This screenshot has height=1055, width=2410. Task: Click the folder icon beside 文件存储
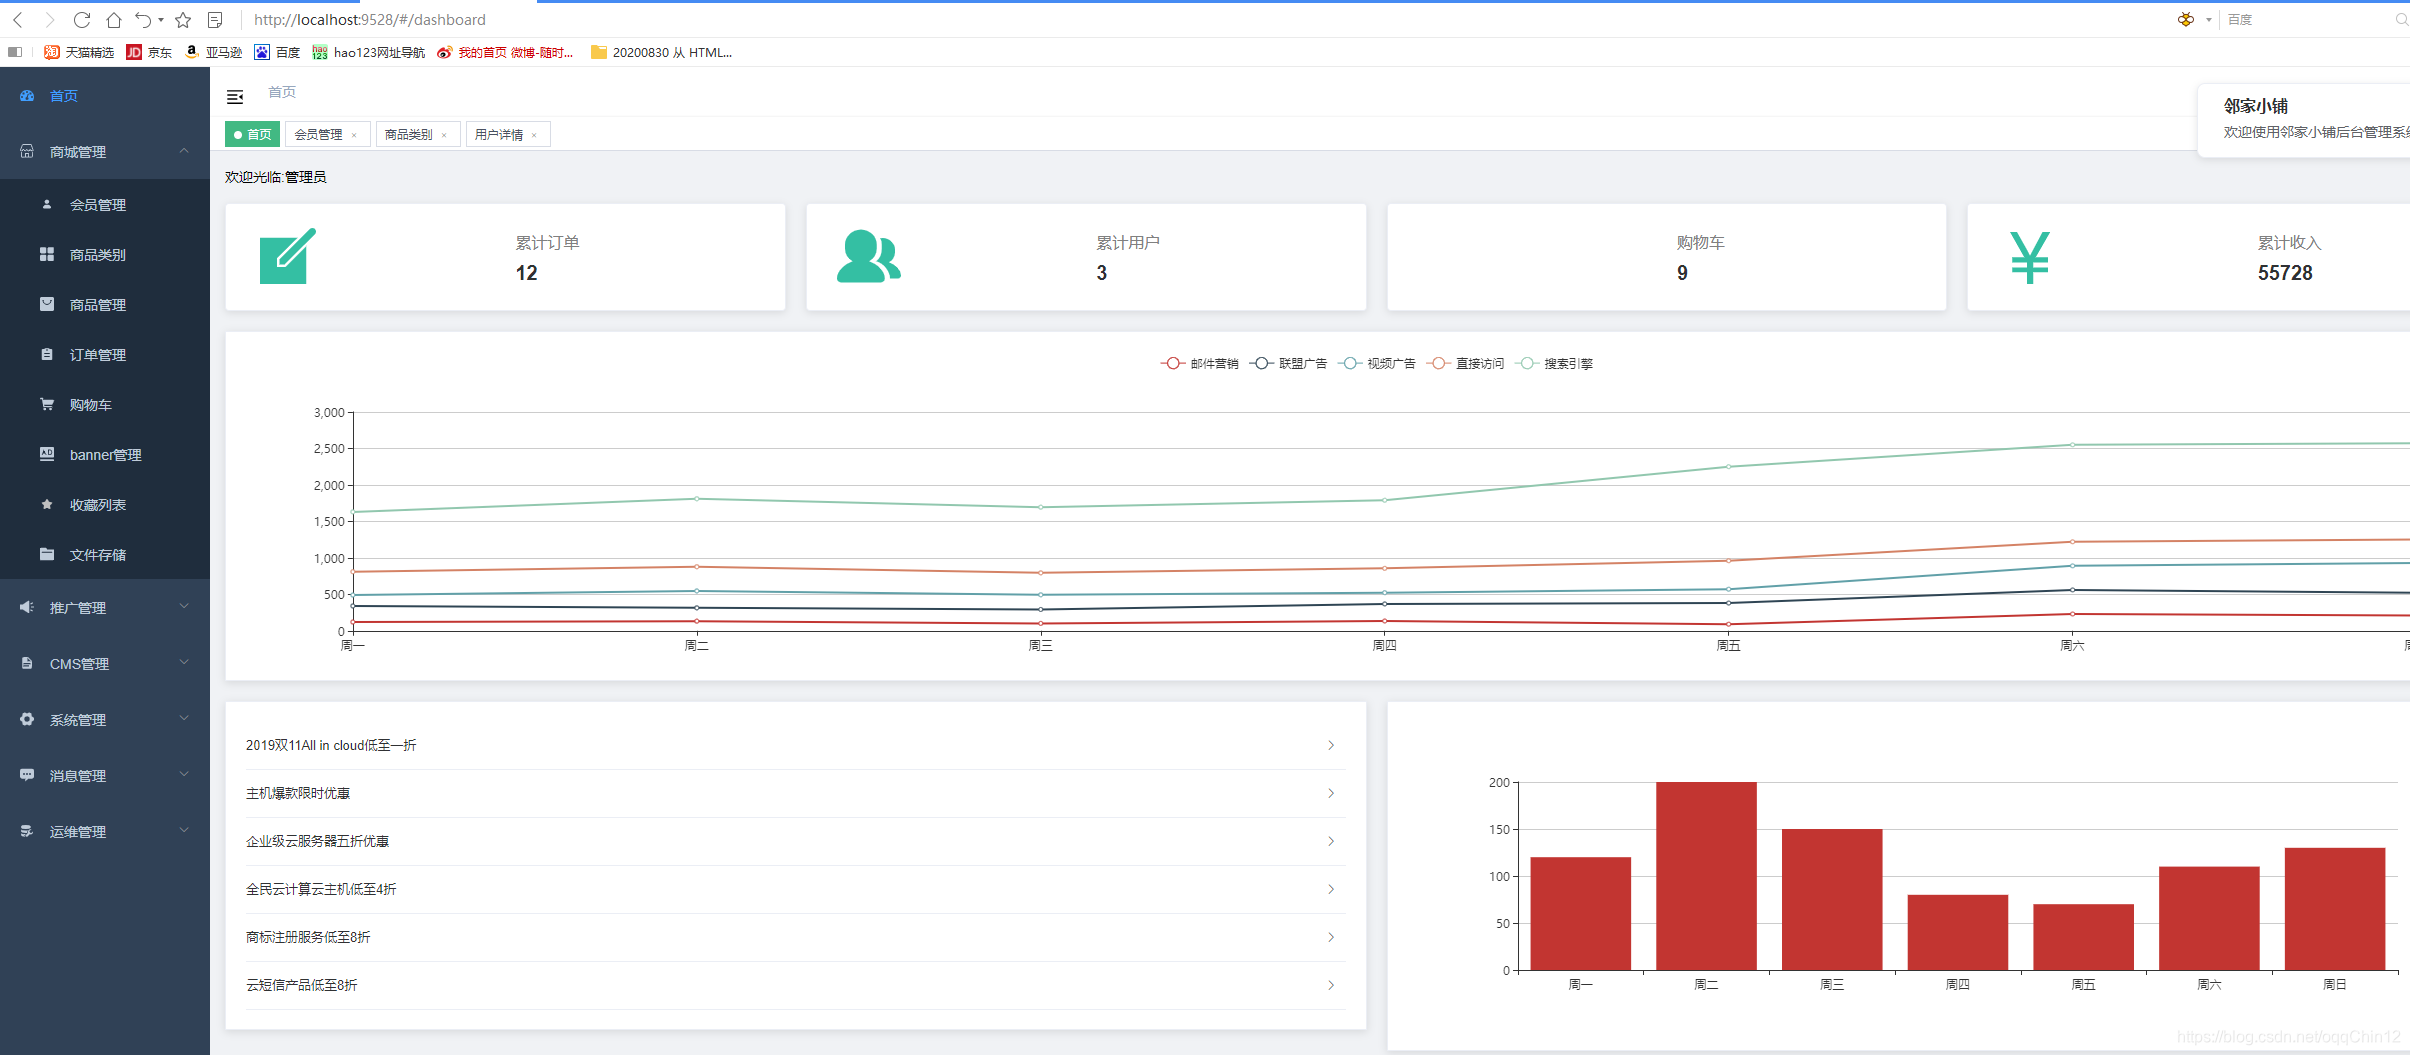pos(47,554)
